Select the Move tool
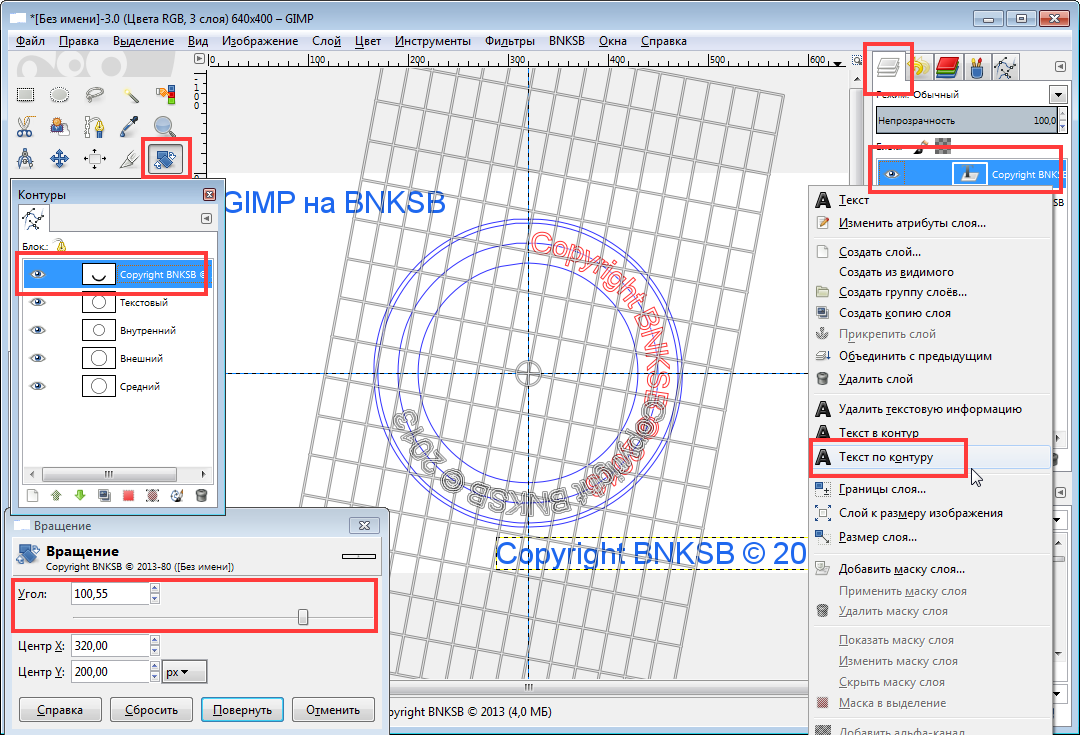This screenshot has height=735, width=1080. pyautogui.click(x=60, y=159)
